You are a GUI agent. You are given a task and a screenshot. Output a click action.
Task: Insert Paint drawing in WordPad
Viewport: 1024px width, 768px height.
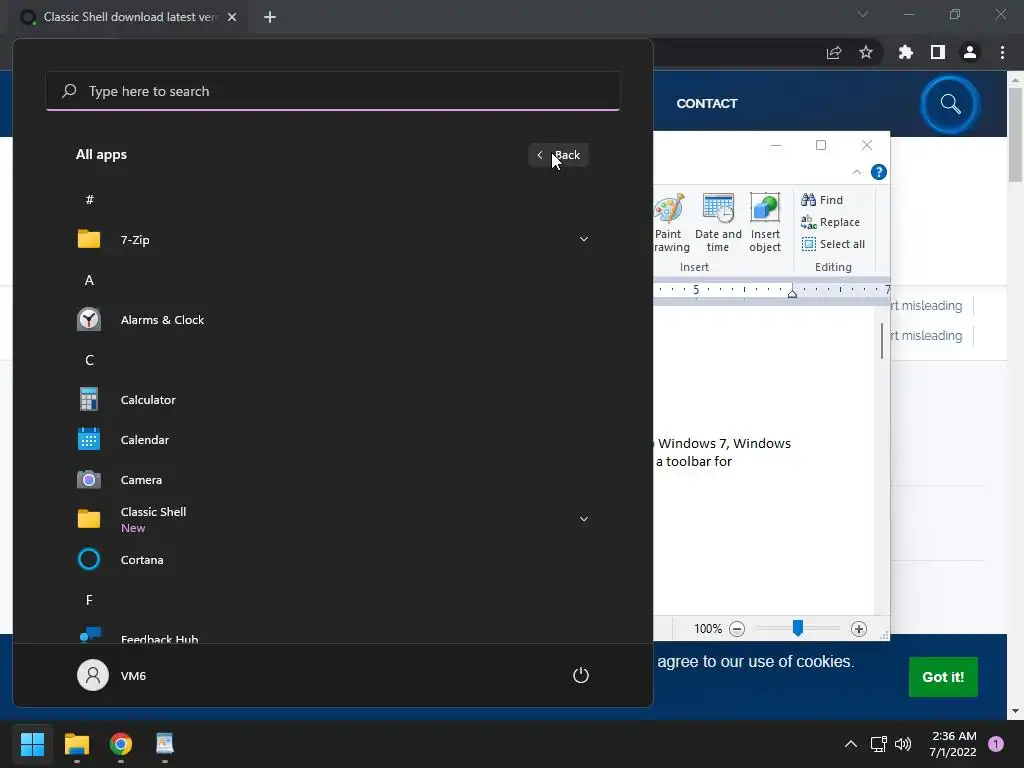671,223
